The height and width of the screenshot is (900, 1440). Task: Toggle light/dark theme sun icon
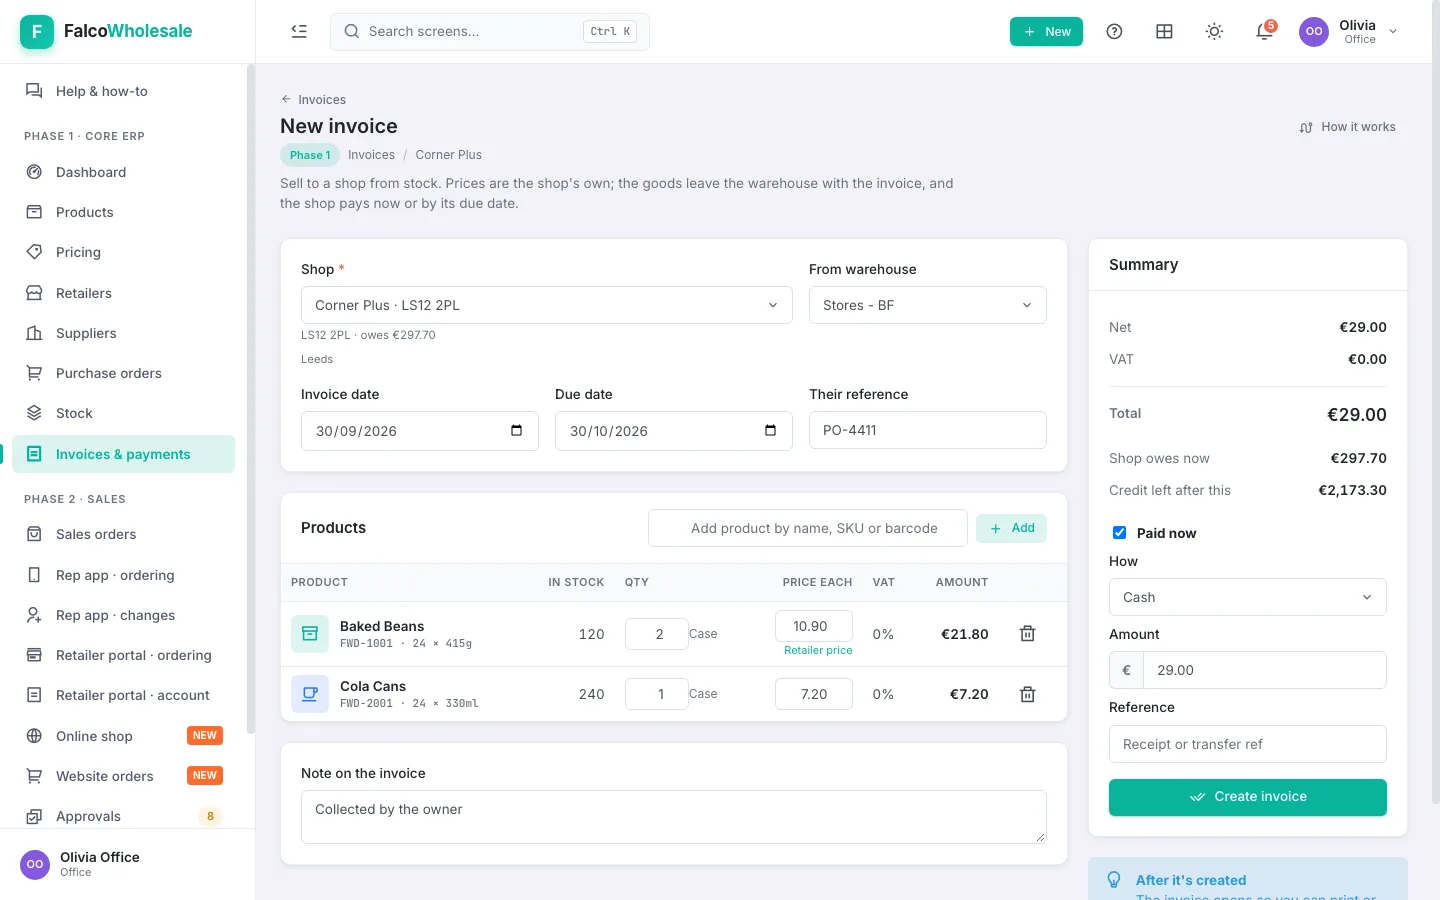(1214, 32)
